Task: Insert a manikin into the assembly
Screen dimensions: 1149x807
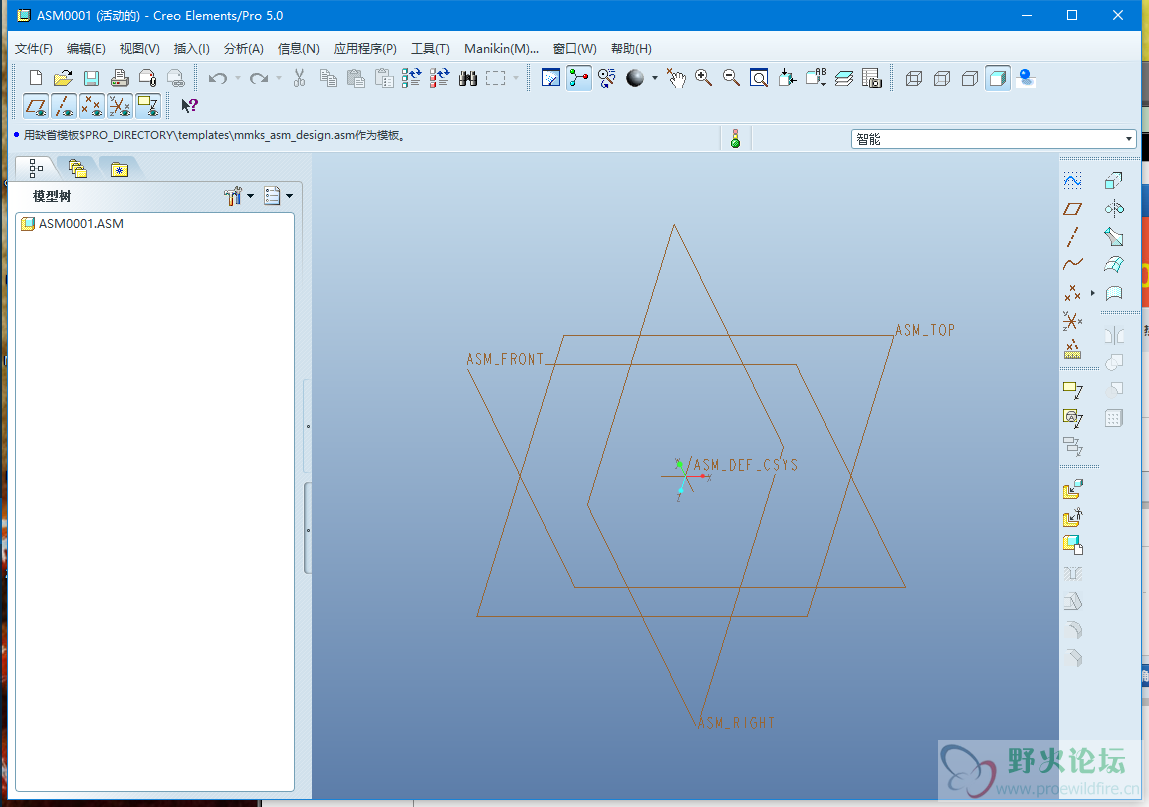Action: pos(1072,517)
